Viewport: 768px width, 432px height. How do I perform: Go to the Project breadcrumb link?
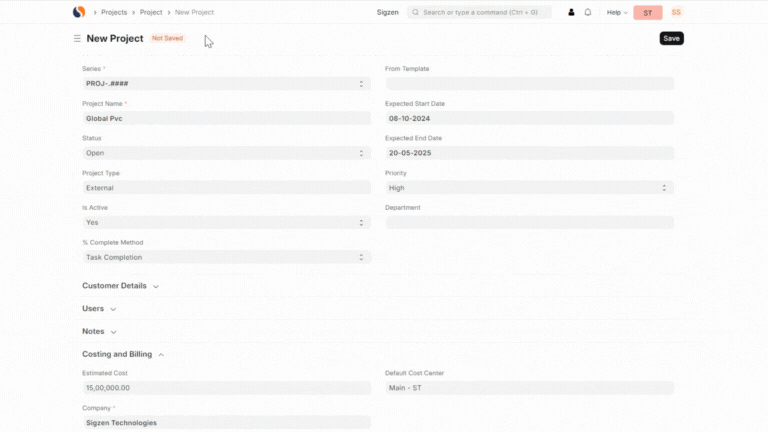[x=151, y=13]
